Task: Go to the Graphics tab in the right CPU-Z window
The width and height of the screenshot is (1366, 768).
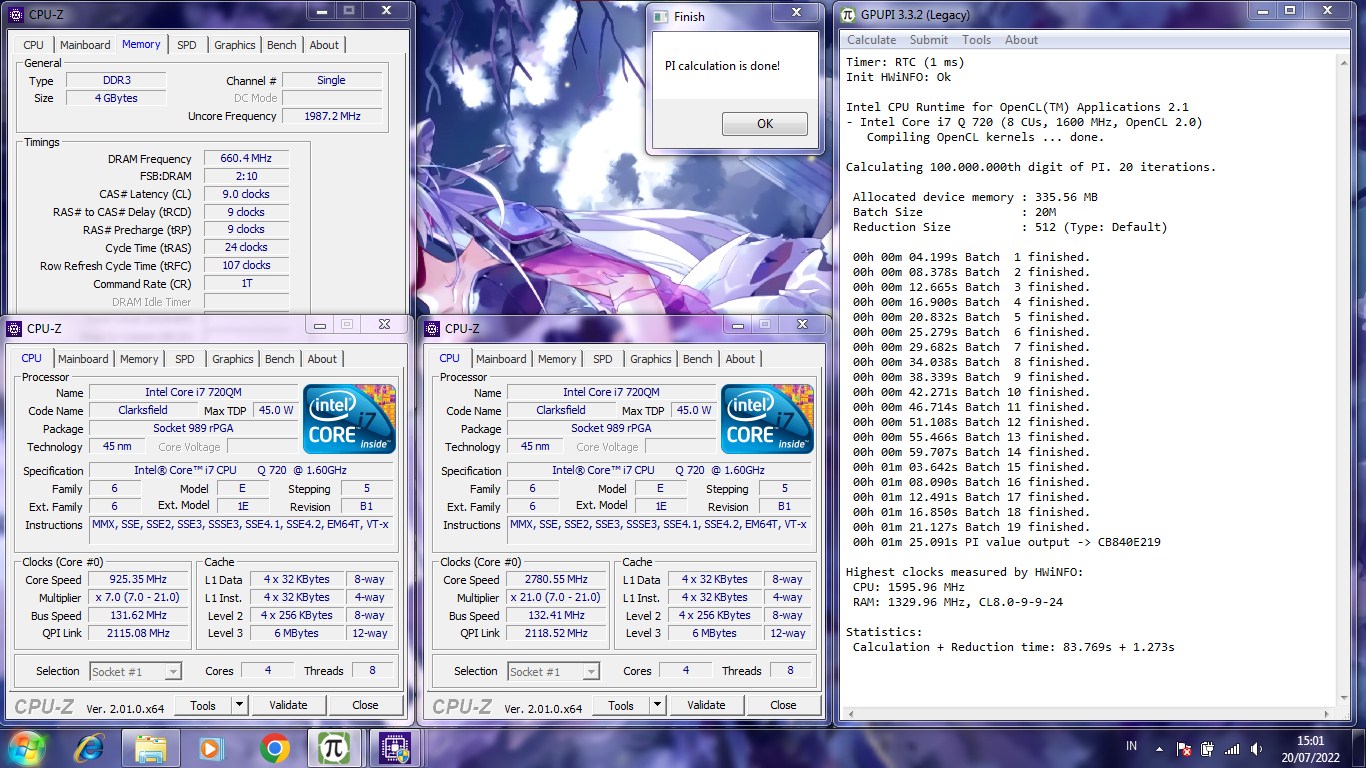Action: tap(651, 359)
